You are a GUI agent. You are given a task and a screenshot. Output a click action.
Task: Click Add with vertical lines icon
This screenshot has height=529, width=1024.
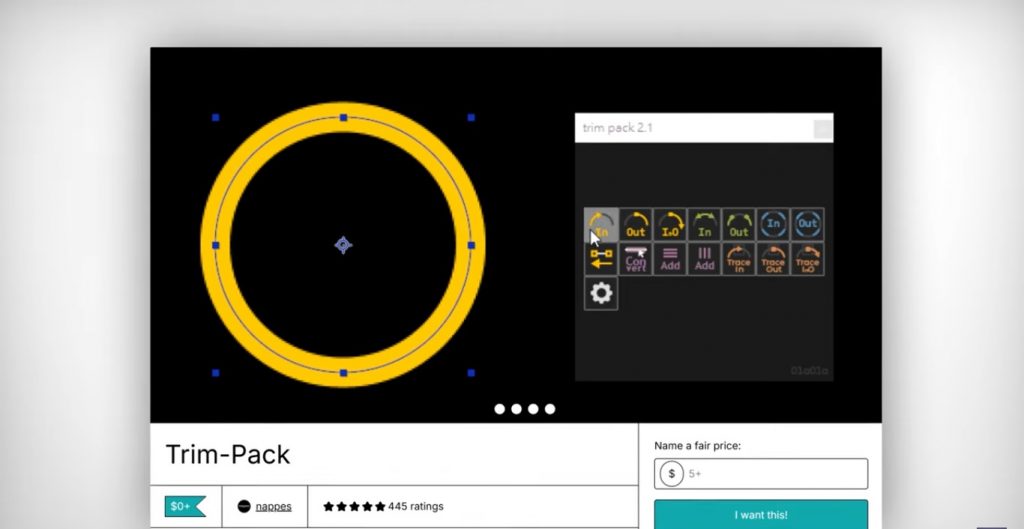click(x=704, y=259)
